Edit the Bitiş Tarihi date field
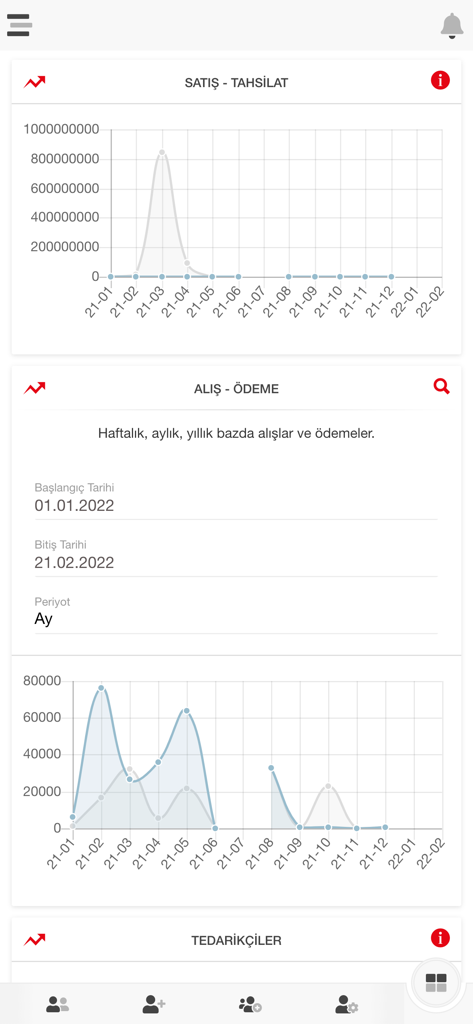 coord(236,562)
